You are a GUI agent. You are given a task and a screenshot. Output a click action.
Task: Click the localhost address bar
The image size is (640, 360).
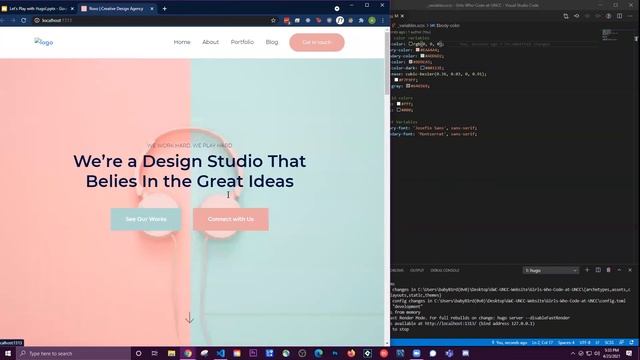pos(151,20)
